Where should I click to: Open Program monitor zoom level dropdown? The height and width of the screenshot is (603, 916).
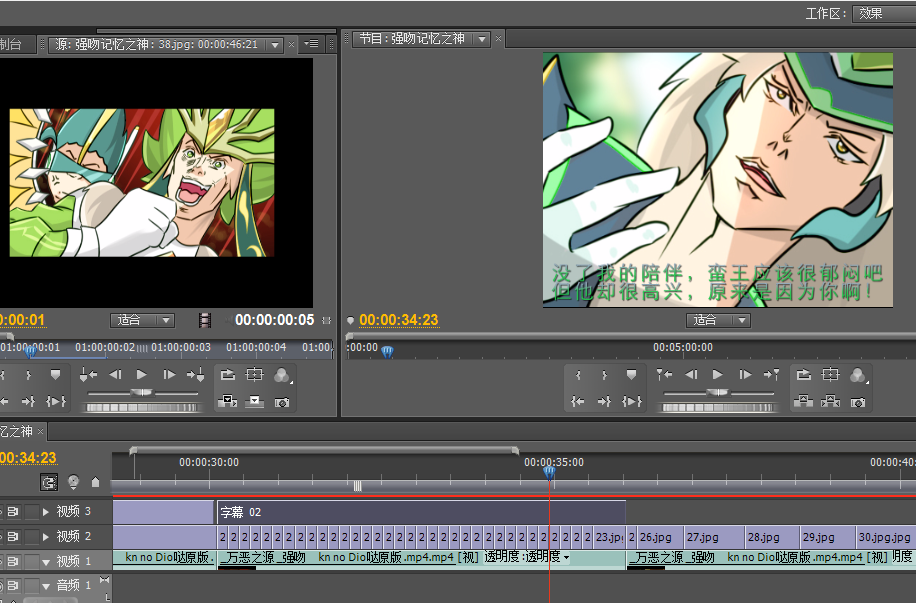(x=718, y=320)
